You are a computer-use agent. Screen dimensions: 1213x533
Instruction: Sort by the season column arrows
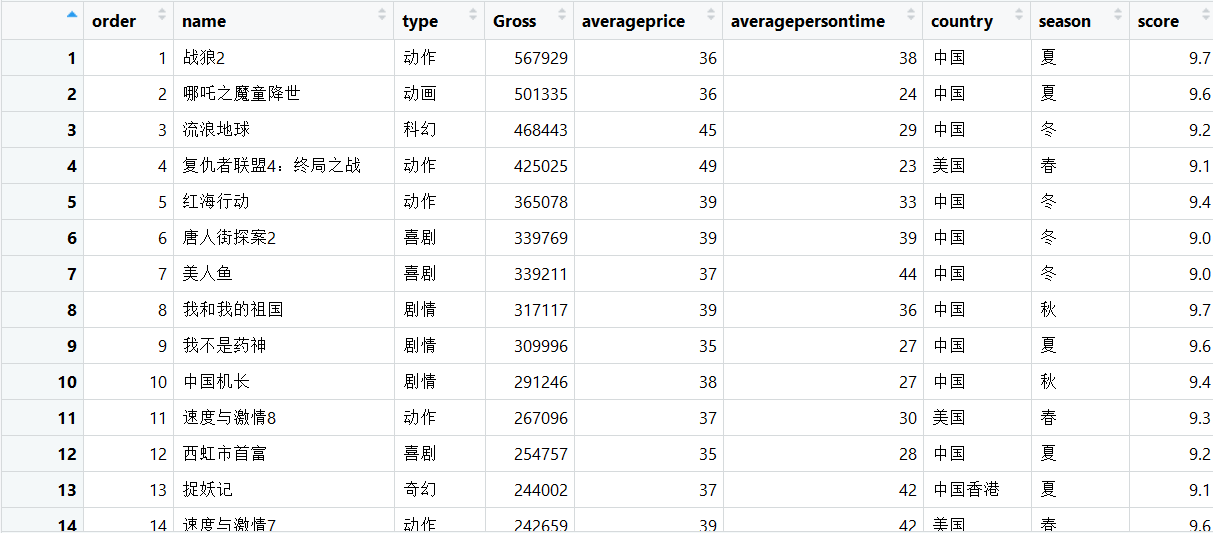click(1117, 16)
